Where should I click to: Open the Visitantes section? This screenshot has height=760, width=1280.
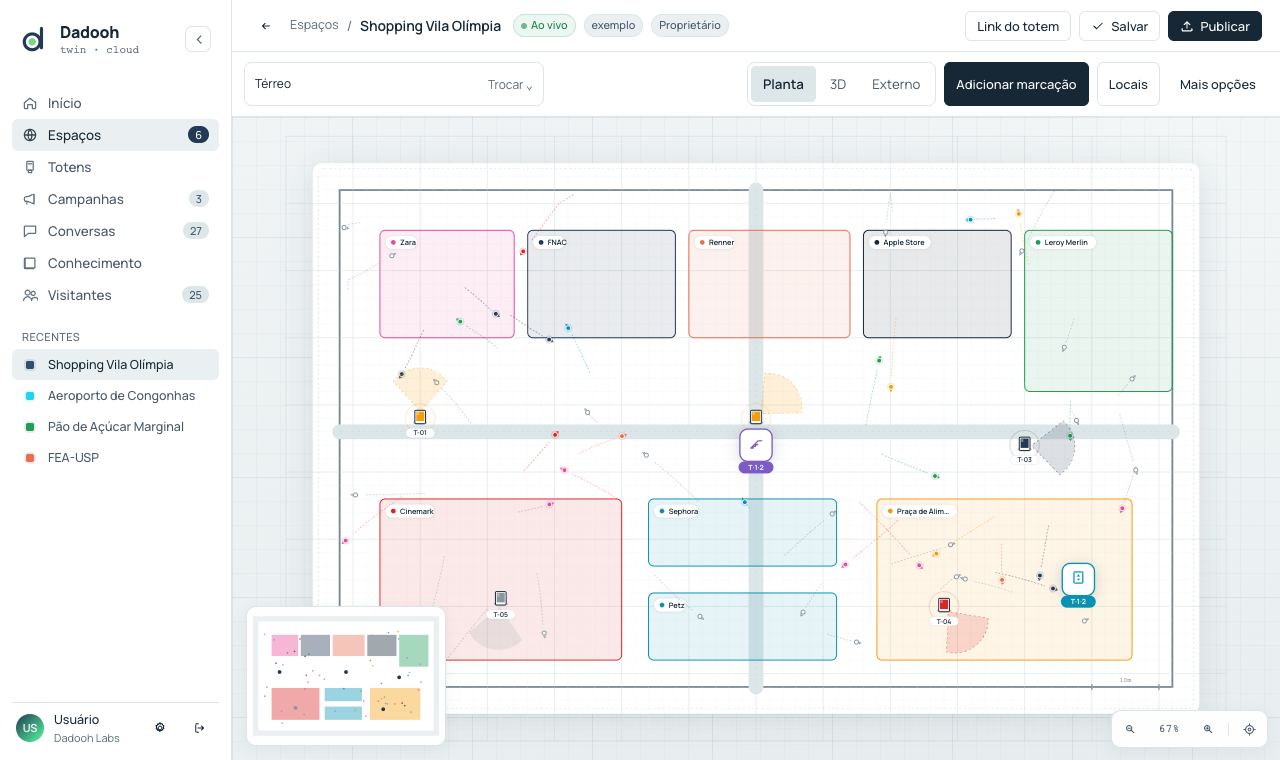point(115,295)
